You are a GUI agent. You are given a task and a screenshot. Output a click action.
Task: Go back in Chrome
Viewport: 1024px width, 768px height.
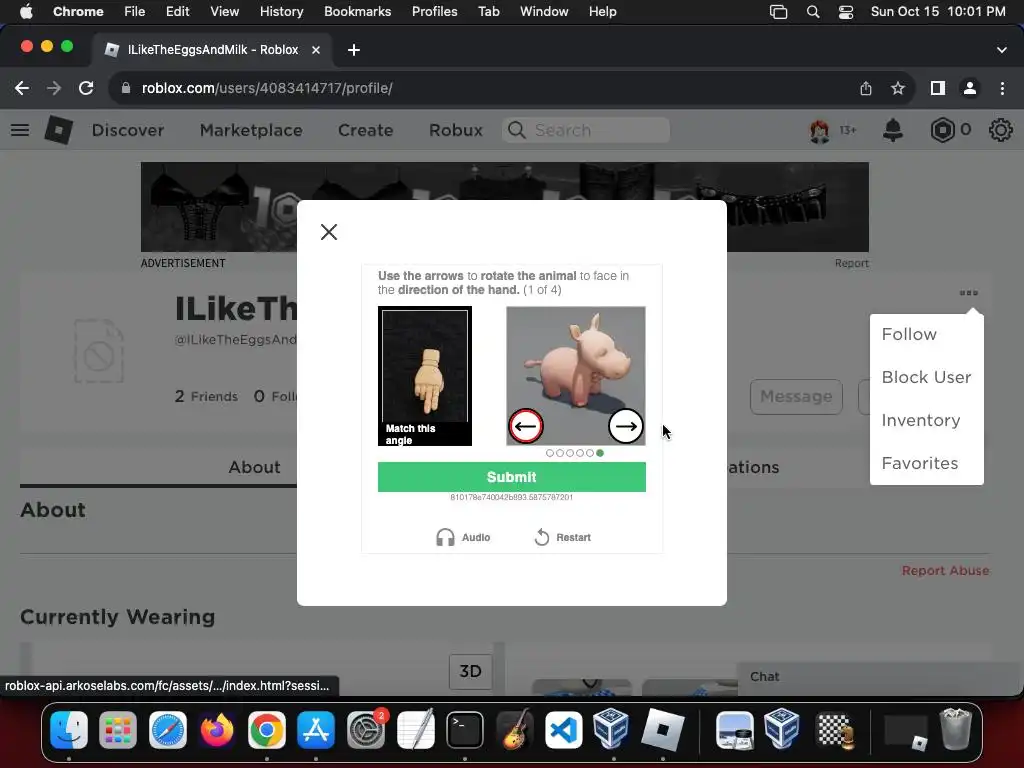tap(22, 88)
